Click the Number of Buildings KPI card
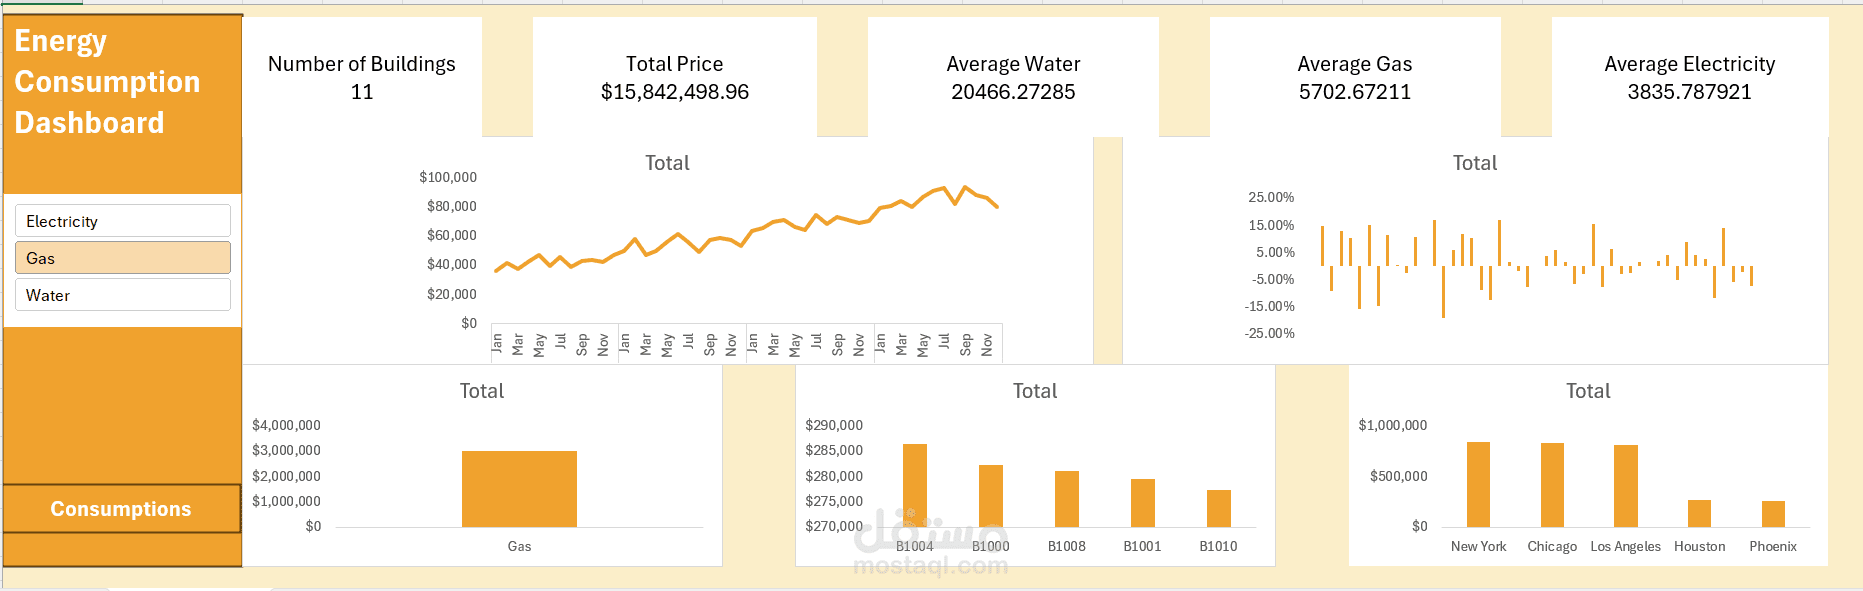1863x591 pixels. coord(362,77)
